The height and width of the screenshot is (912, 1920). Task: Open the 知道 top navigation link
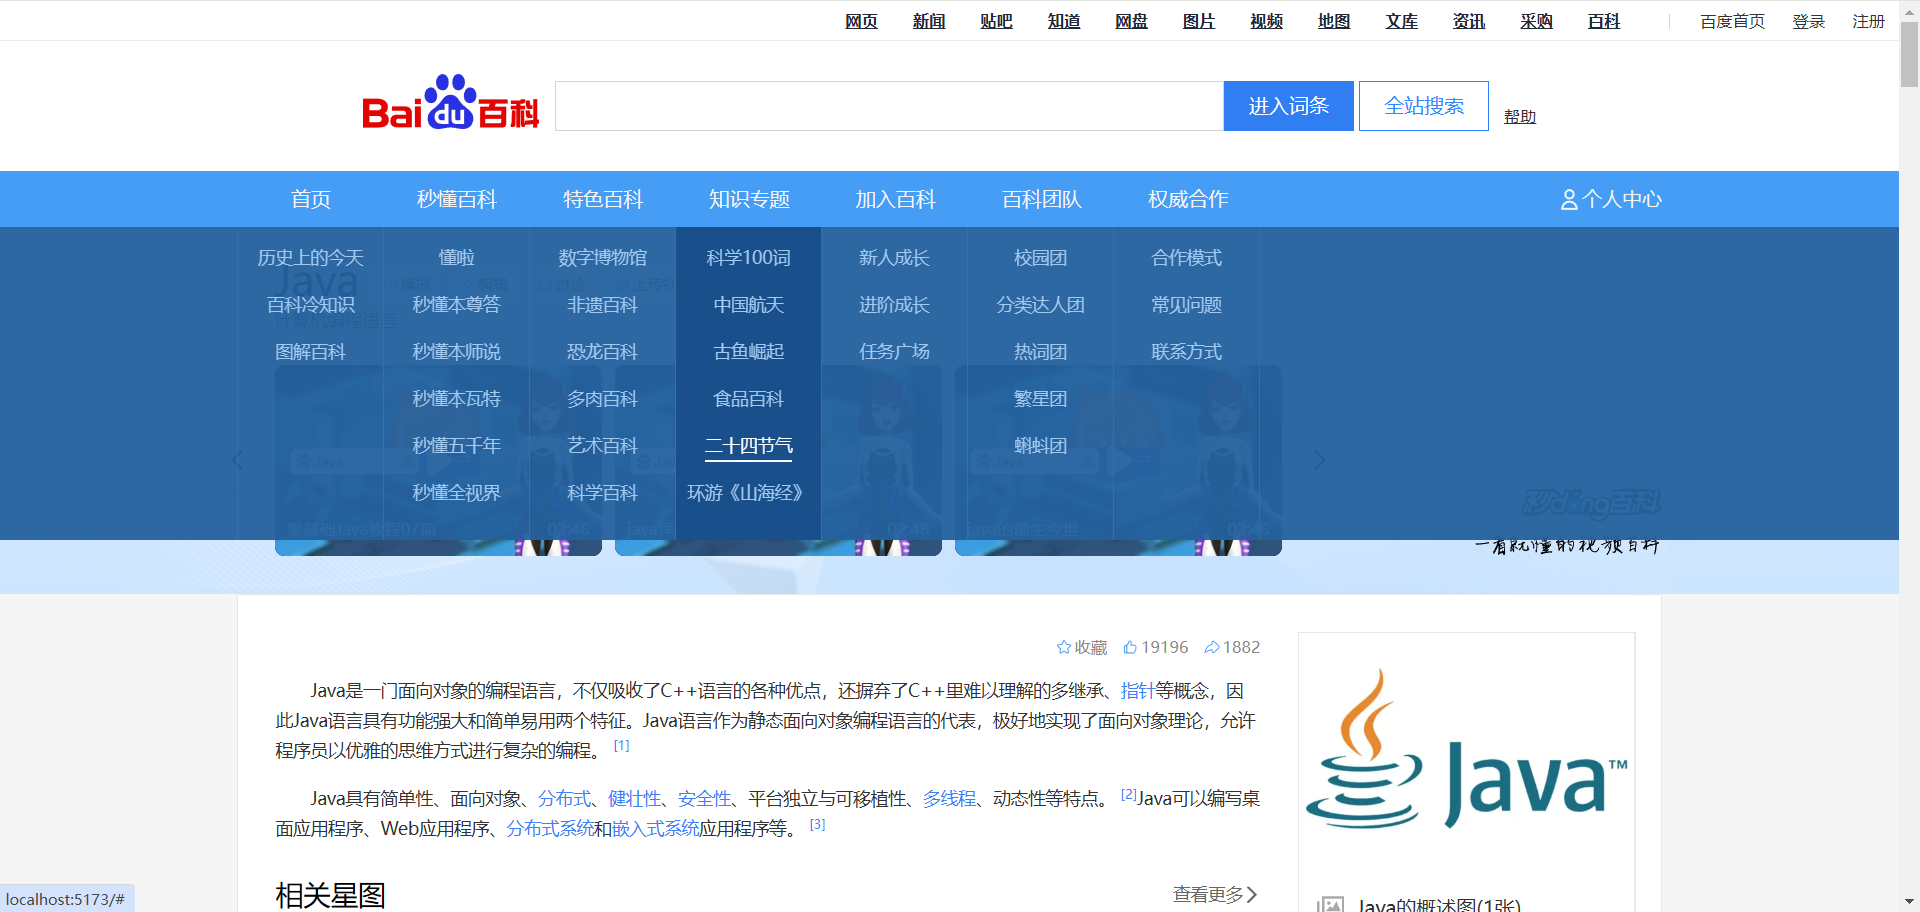click(1064, 21)
